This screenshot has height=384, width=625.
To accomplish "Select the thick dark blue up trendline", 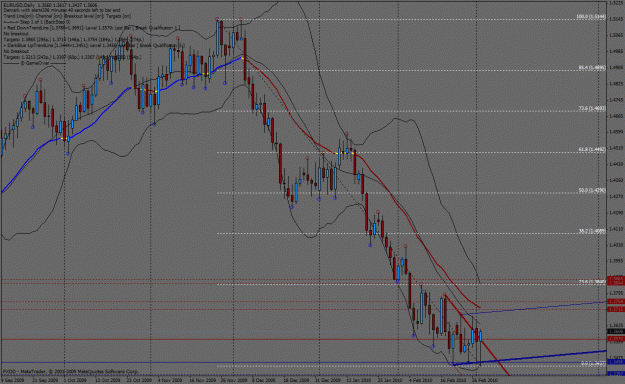I will click(x=529, y=358).
